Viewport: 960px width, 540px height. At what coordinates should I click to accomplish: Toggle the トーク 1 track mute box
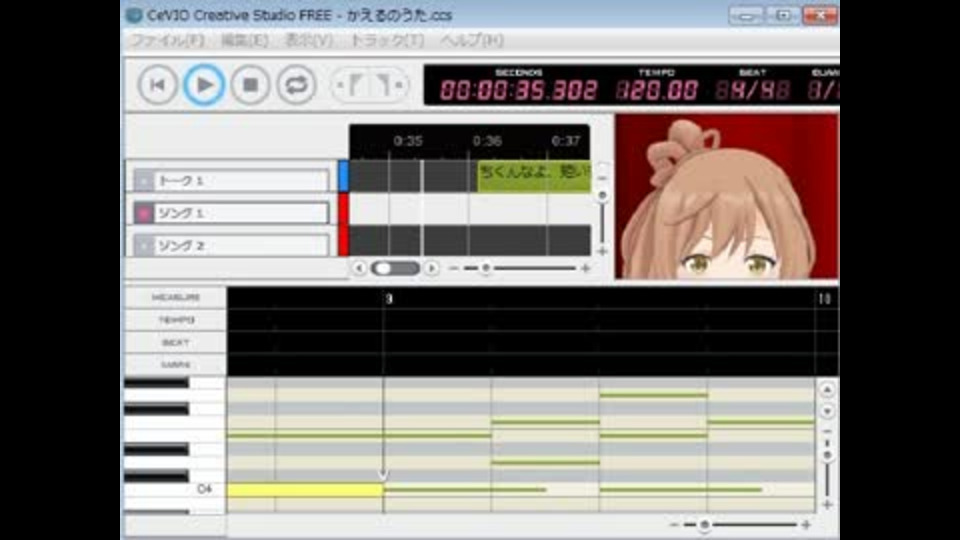coord(143,181)
